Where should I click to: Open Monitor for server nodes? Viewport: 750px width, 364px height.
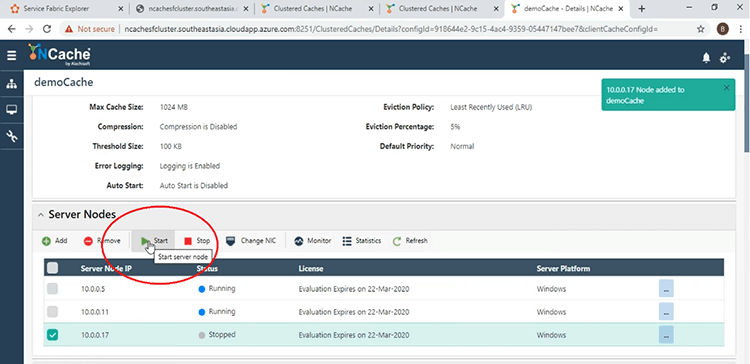click(312, 241)
